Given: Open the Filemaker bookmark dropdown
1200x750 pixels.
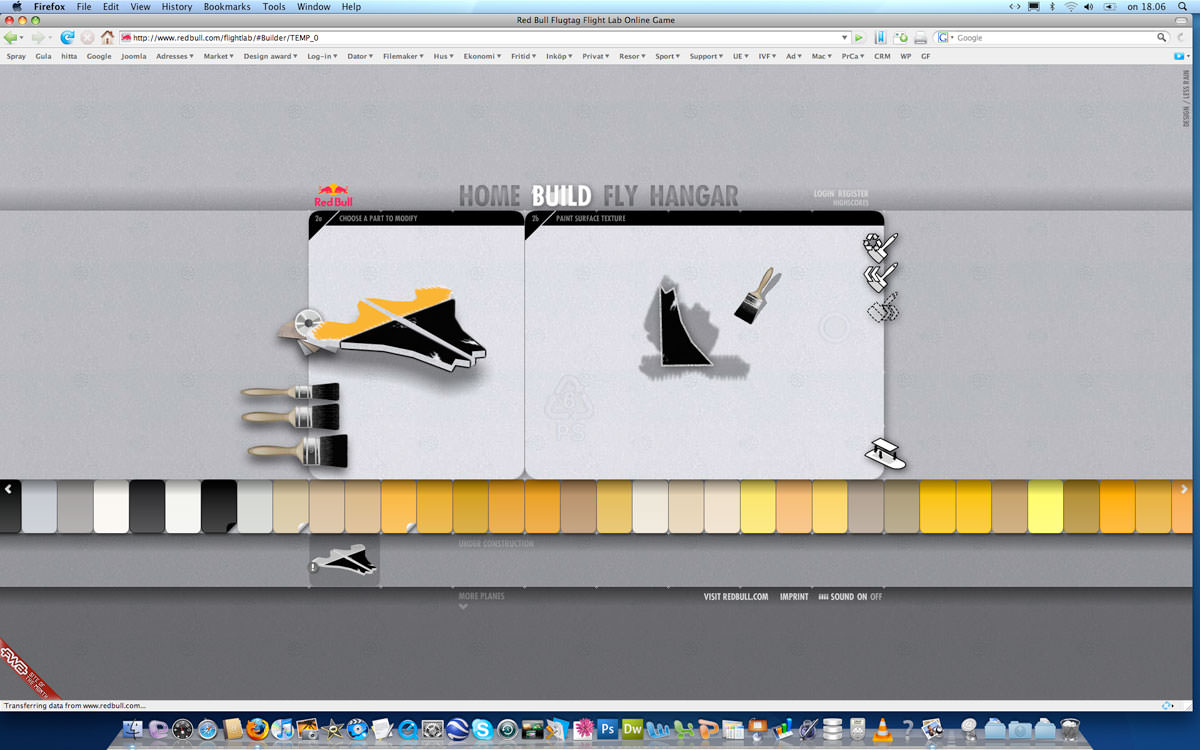Looking at the screenshot, I should (x=403, y=56).
